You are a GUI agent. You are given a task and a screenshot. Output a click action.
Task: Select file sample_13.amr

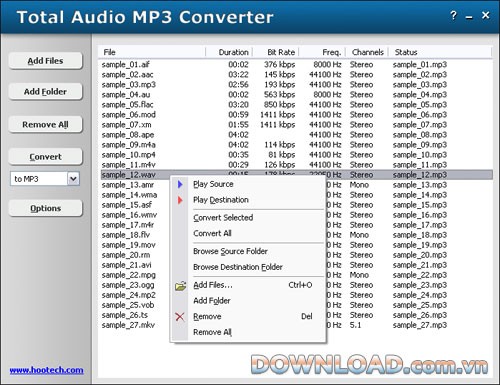tap(128, 185)
